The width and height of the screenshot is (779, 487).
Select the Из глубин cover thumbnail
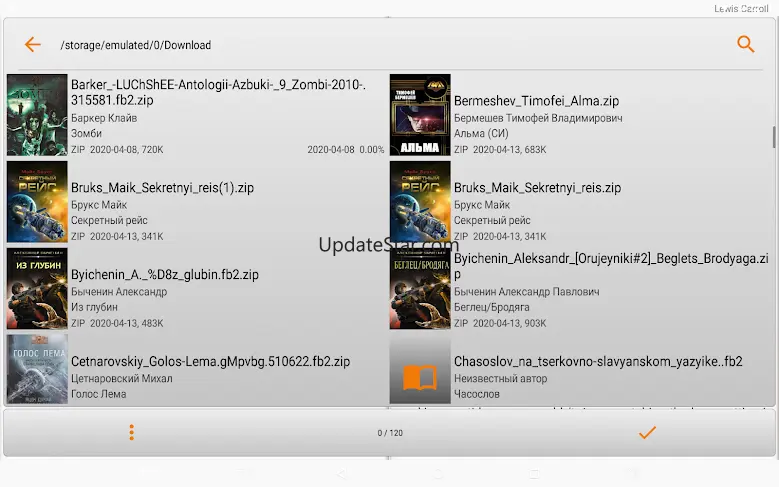coord(37,289)
